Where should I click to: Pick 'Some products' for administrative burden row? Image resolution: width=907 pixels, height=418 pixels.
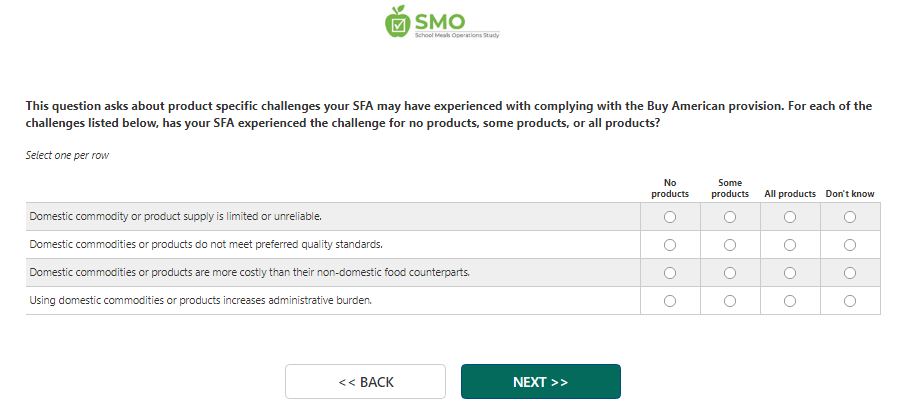point(730,300)
